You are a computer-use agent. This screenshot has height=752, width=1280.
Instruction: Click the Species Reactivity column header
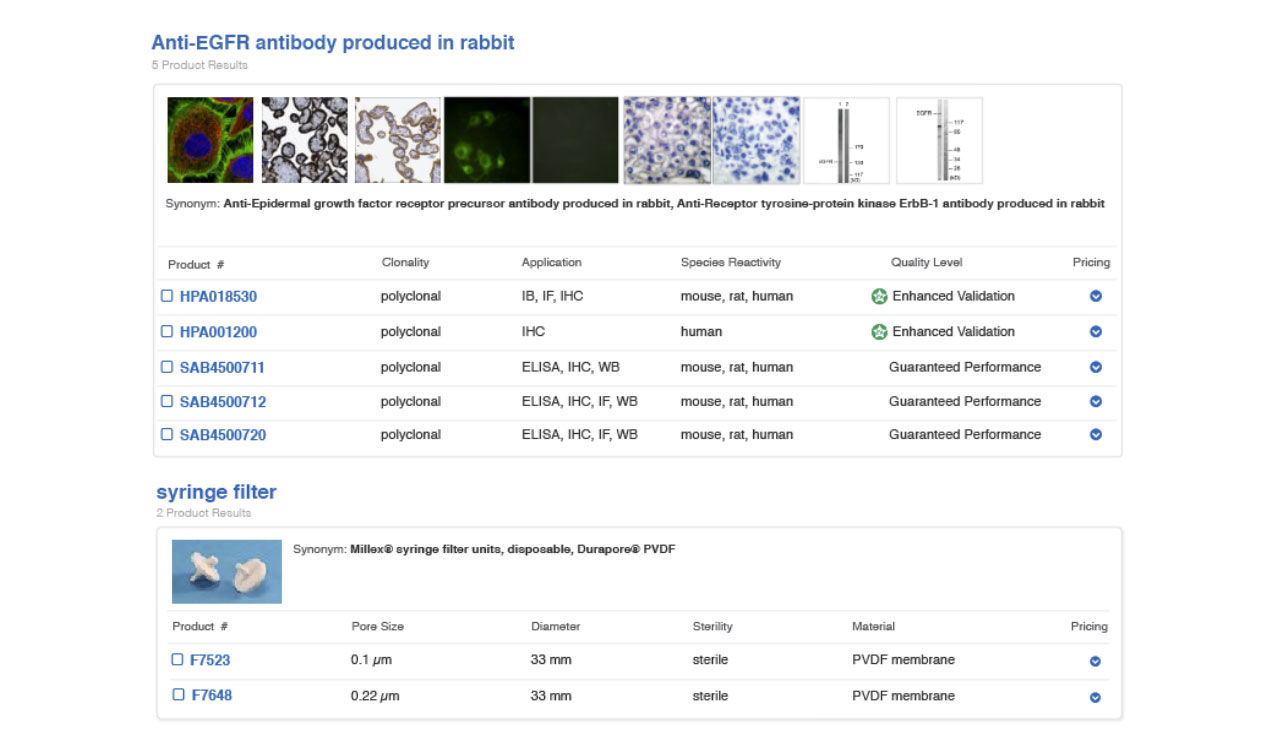(731, 262)
